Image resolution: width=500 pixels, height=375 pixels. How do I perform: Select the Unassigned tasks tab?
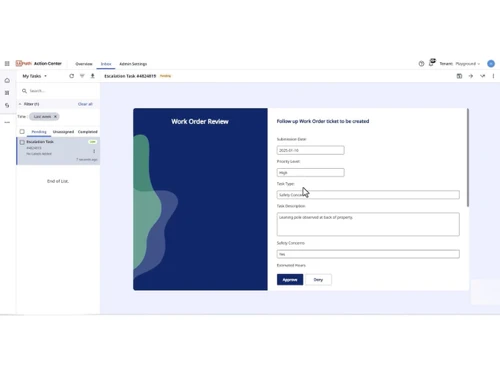pos(63,132)
